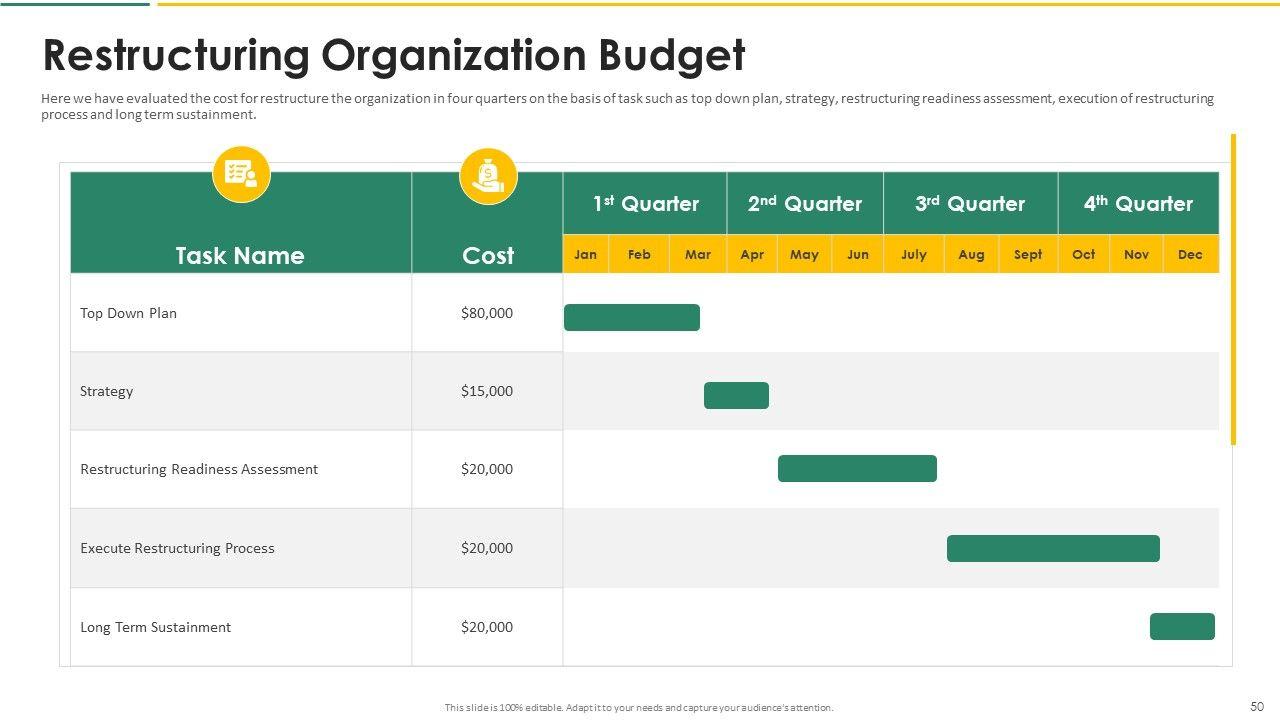The height and width of the screenshot is (720, 1280).
Task: Click the checklist icon above Task Name
Action: coord(241,174)
